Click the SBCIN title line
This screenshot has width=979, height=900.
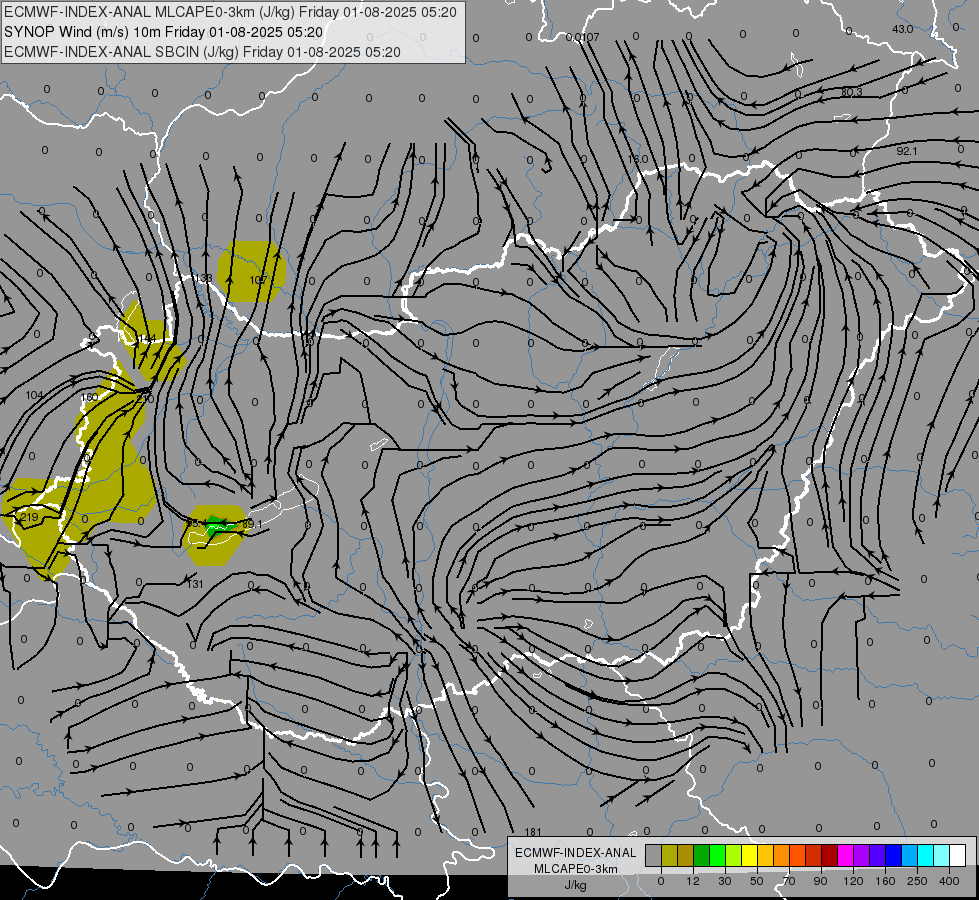pyautogui.click(x=202, y=52)
